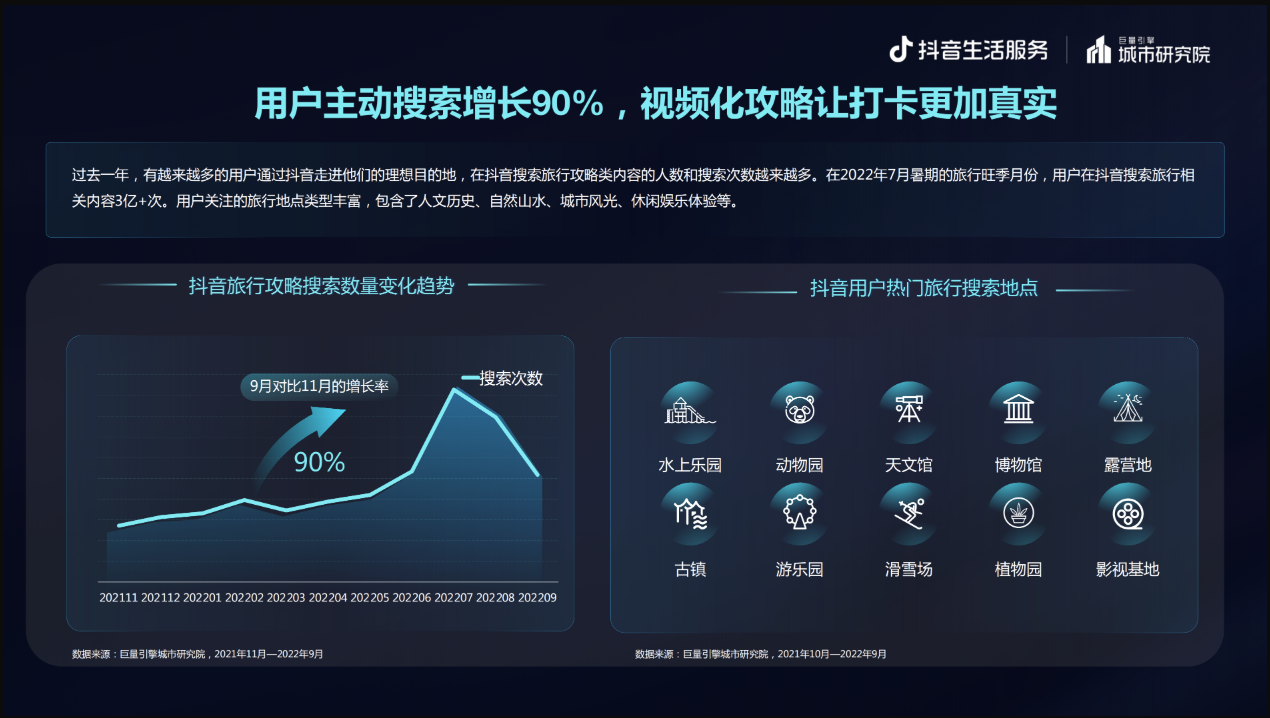
Task: Select the heading 抖音旅行攻略搜索数量变化趋势
Action: (322, 286)
